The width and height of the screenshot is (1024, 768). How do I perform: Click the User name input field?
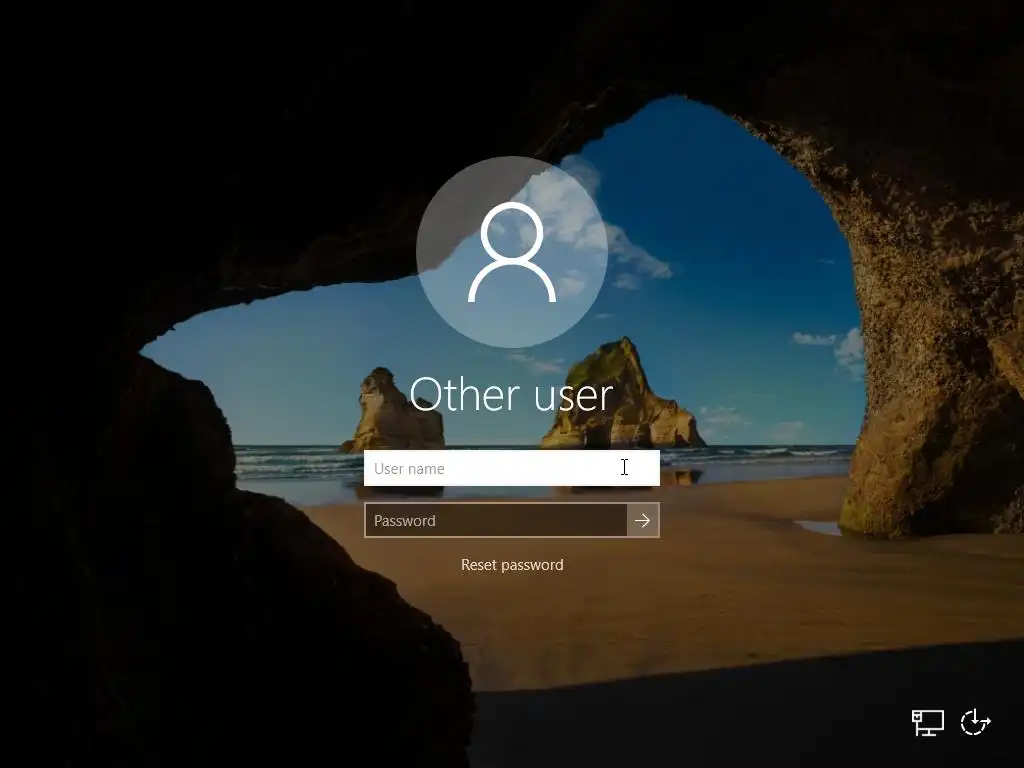click(x=511, y=468)
